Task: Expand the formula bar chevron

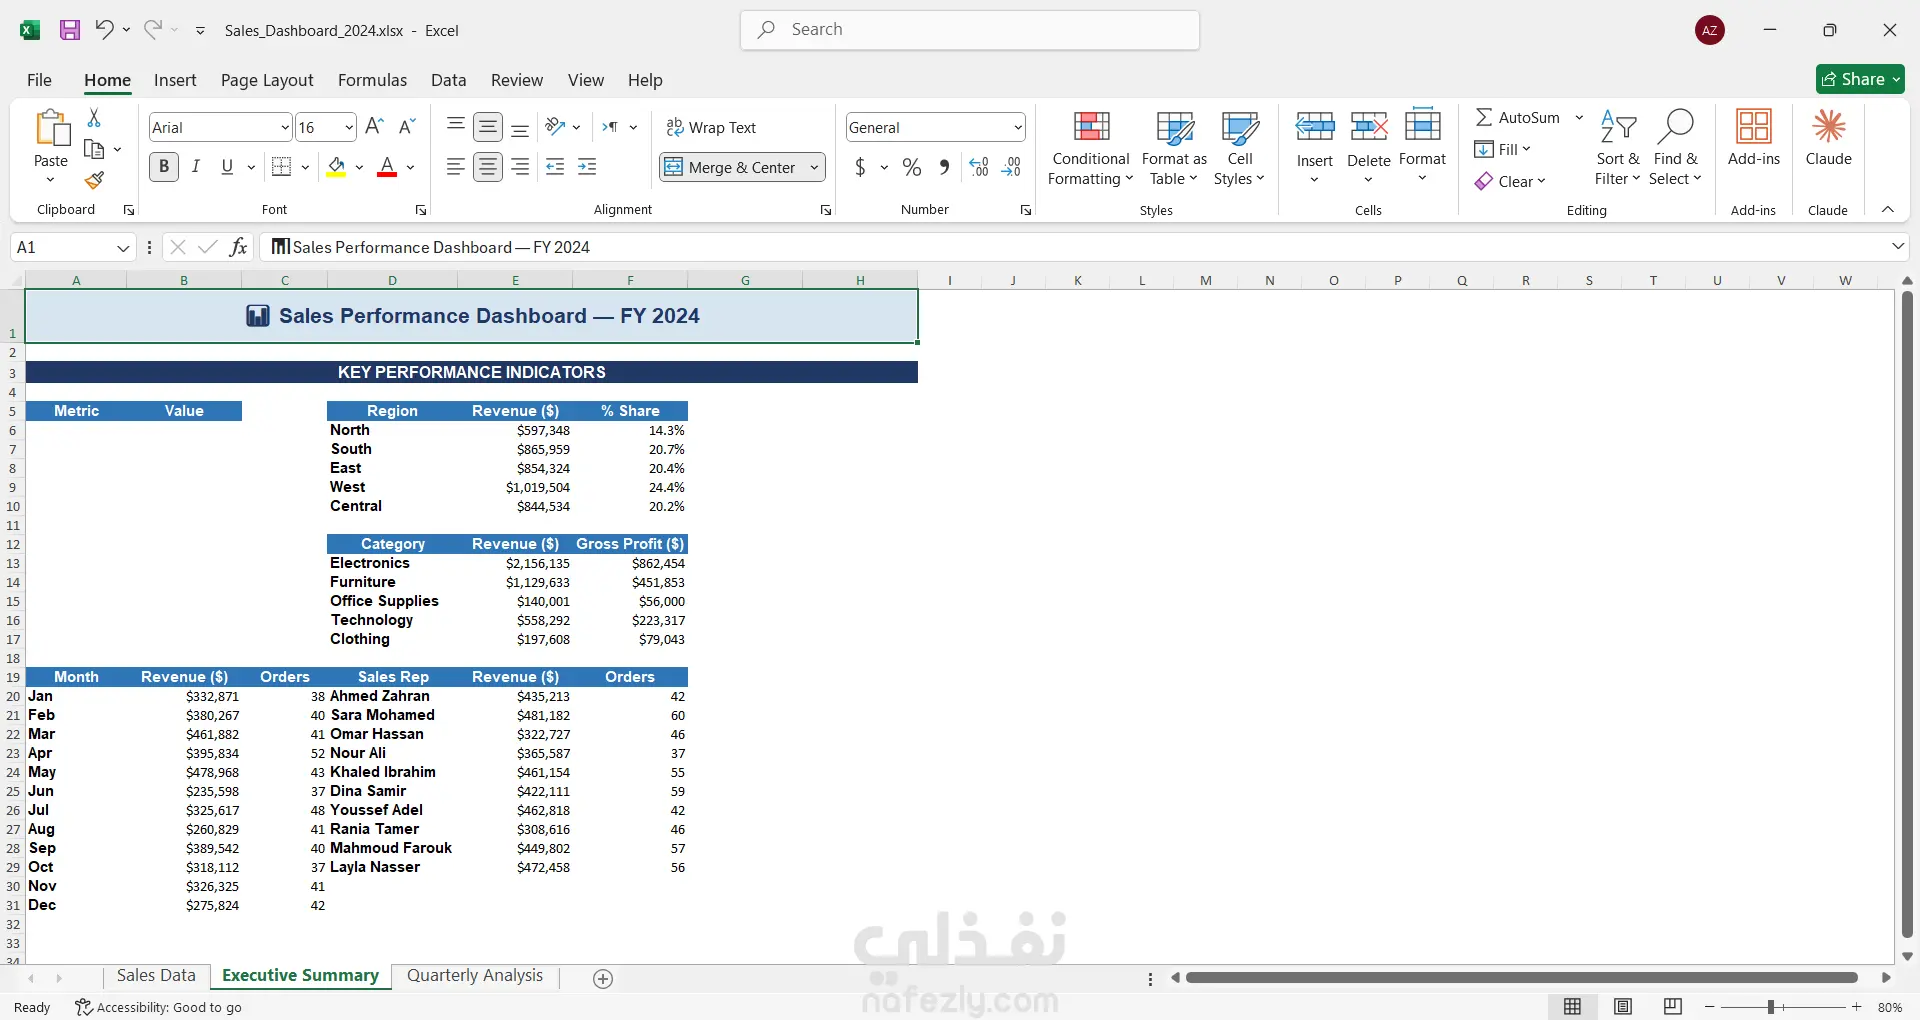Action: [1898, 246]
